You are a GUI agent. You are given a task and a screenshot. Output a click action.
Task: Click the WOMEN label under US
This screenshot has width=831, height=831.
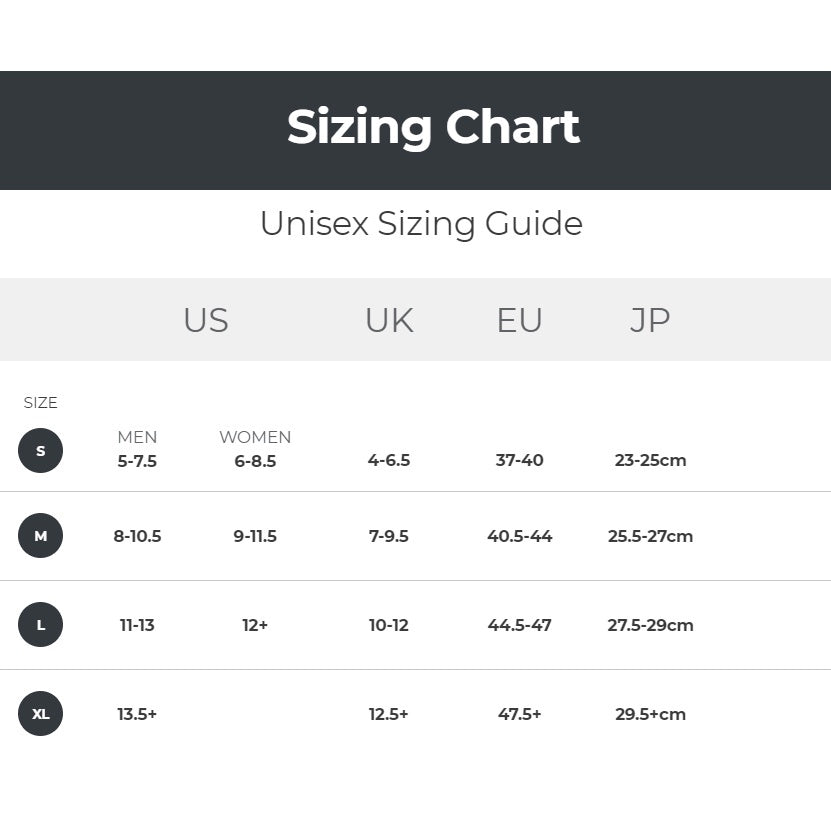click(255, 437)
